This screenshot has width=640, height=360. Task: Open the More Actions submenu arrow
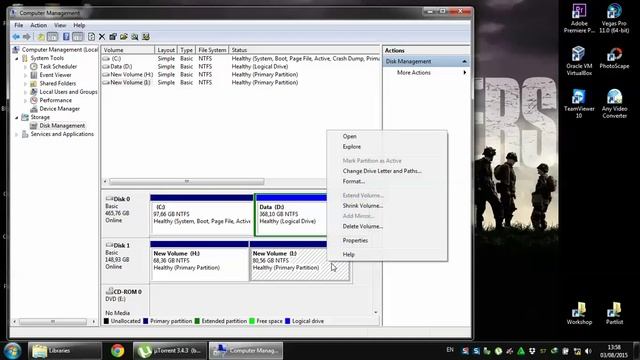(465, 73)
